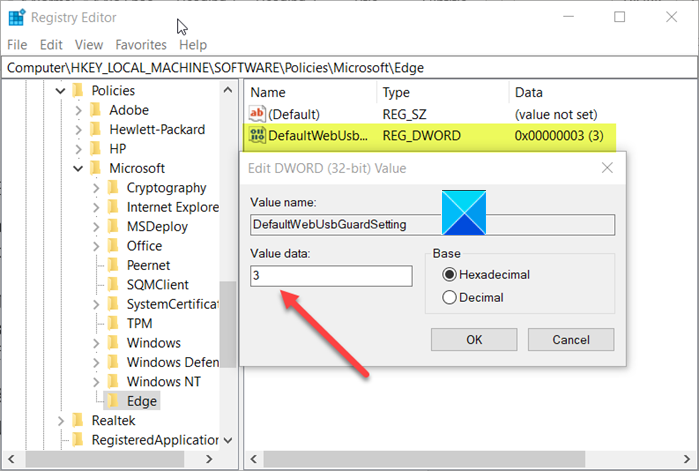Click the registry path address bar
Image resolution: width=699 pixels, height=471 pixels.
[x=350, y=68]
